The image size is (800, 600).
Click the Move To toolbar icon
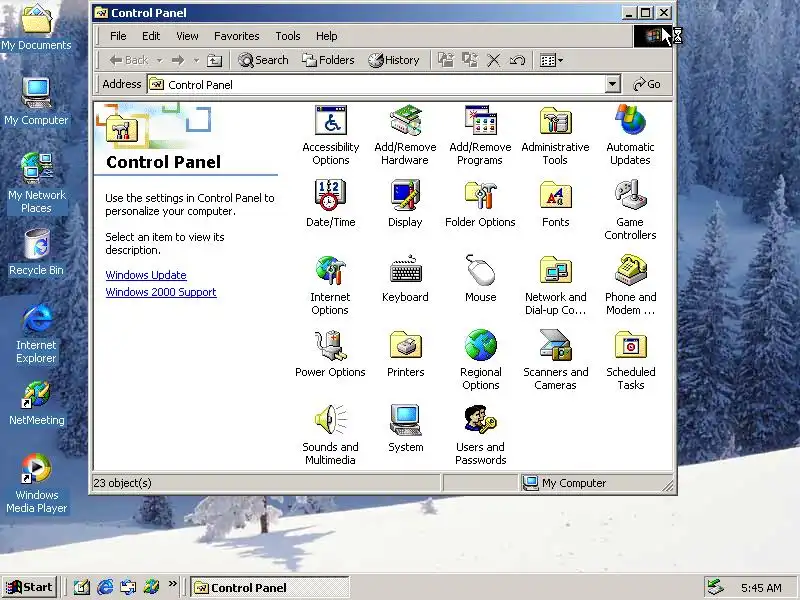pyautogui.click(x=445, y=60)
